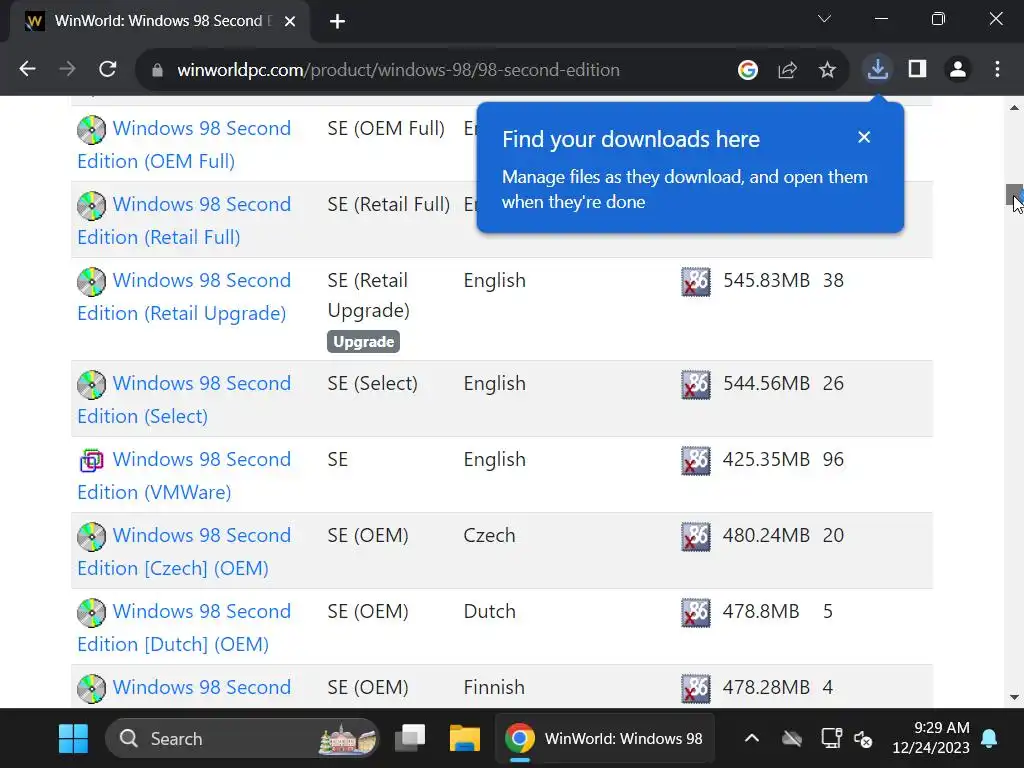Dismiss the 'Find your downloads here' popup
The height and width of the screenshot is (768, 1024).
pyautogui.click(x=864, y=137)
